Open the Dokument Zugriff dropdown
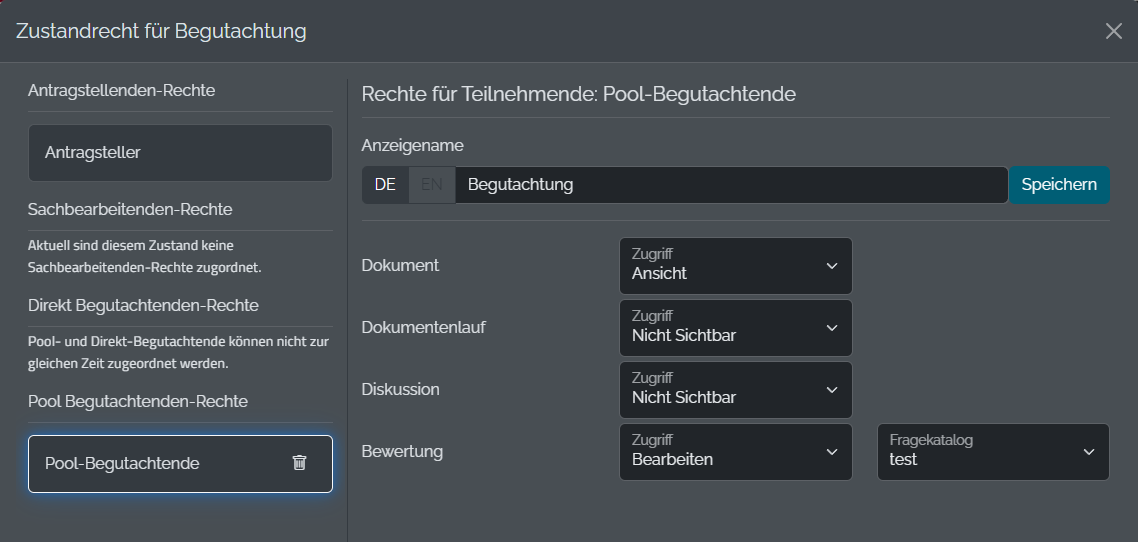The width and height of the screenshot is (1138, 542). coord(736,266)
